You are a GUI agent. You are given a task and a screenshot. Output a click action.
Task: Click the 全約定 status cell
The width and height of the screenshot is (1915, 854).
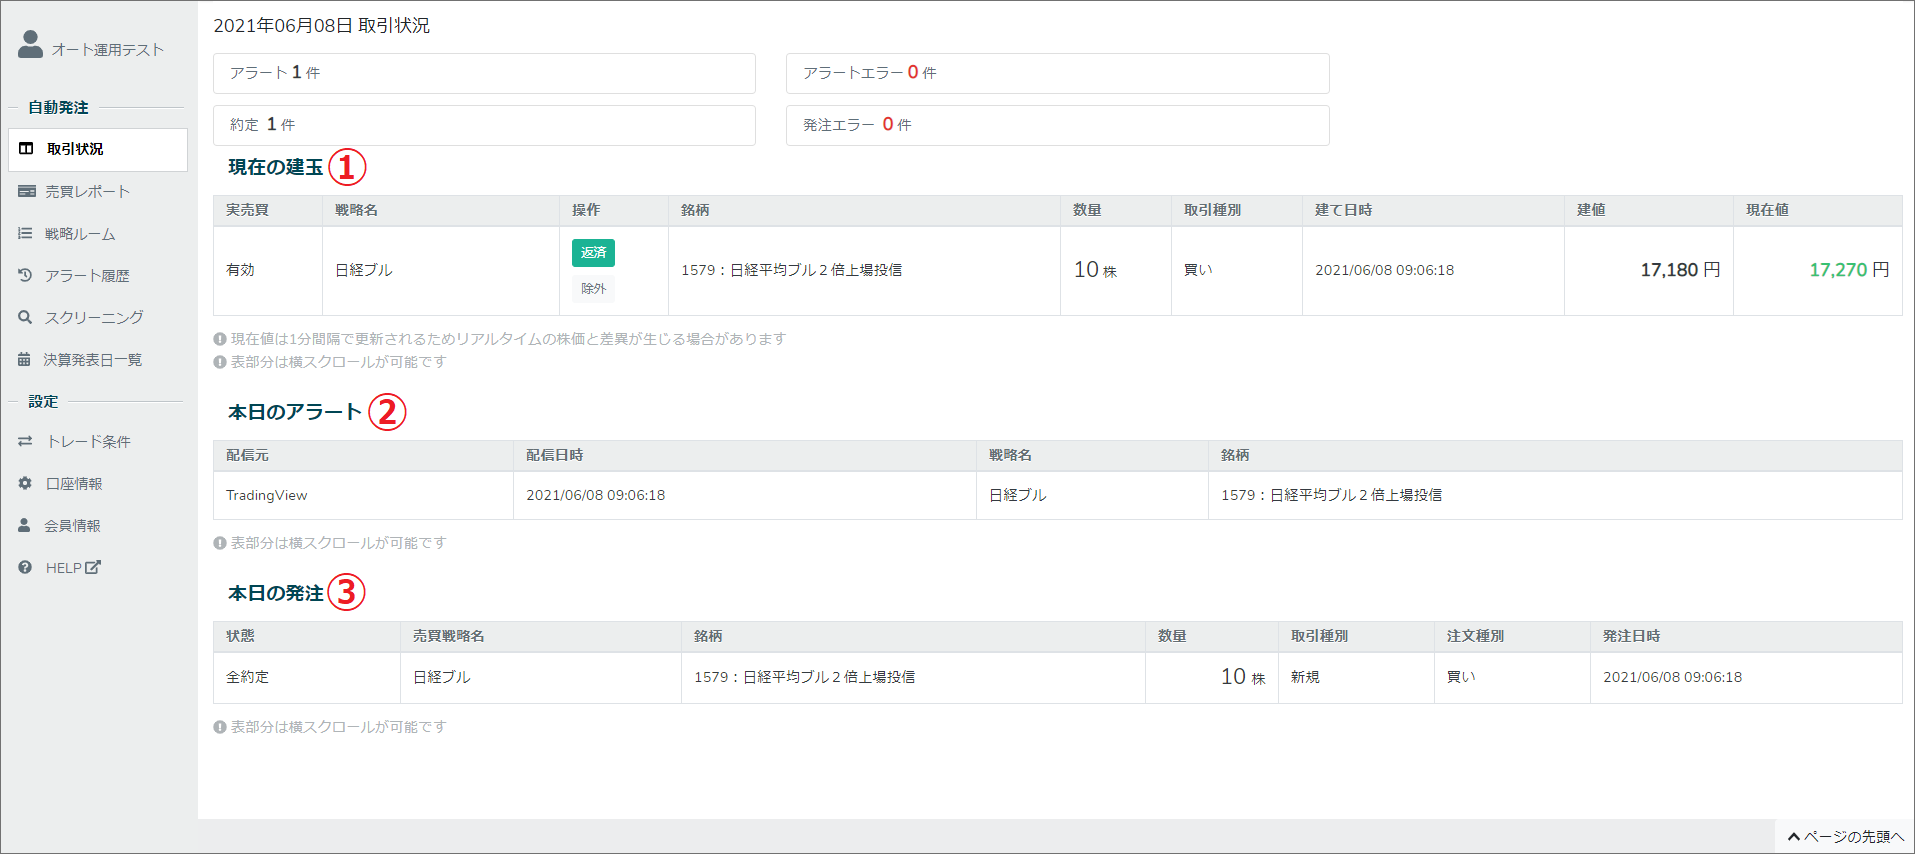(307, 677)
